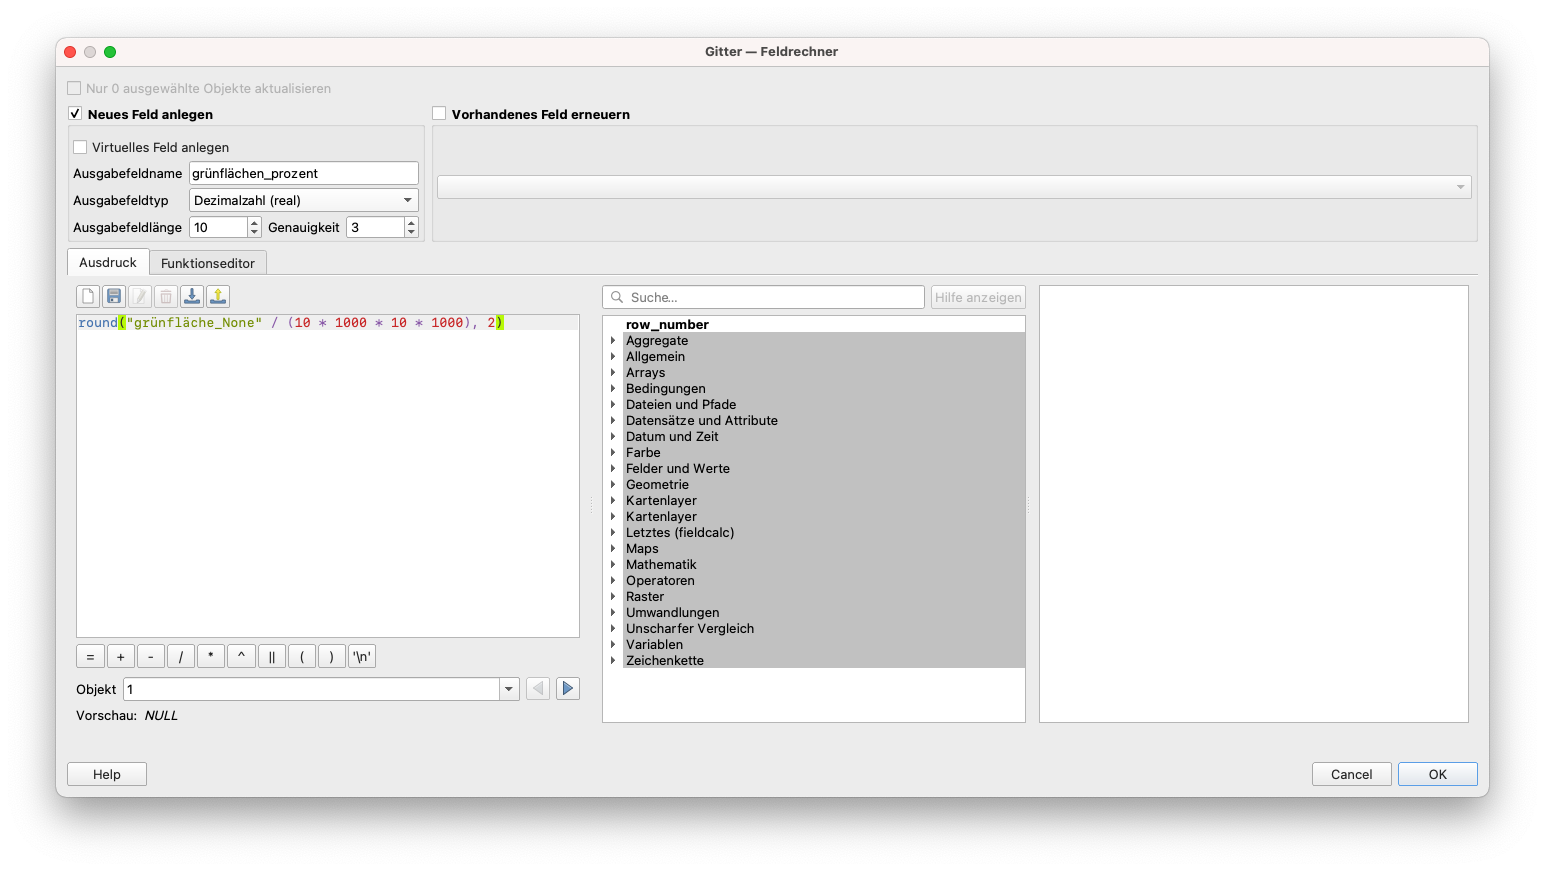Image resolution: width=1545 pixels, height=871 pixels.
Task: Insert a closing parenthesis
Action: [x=332, y=657]
